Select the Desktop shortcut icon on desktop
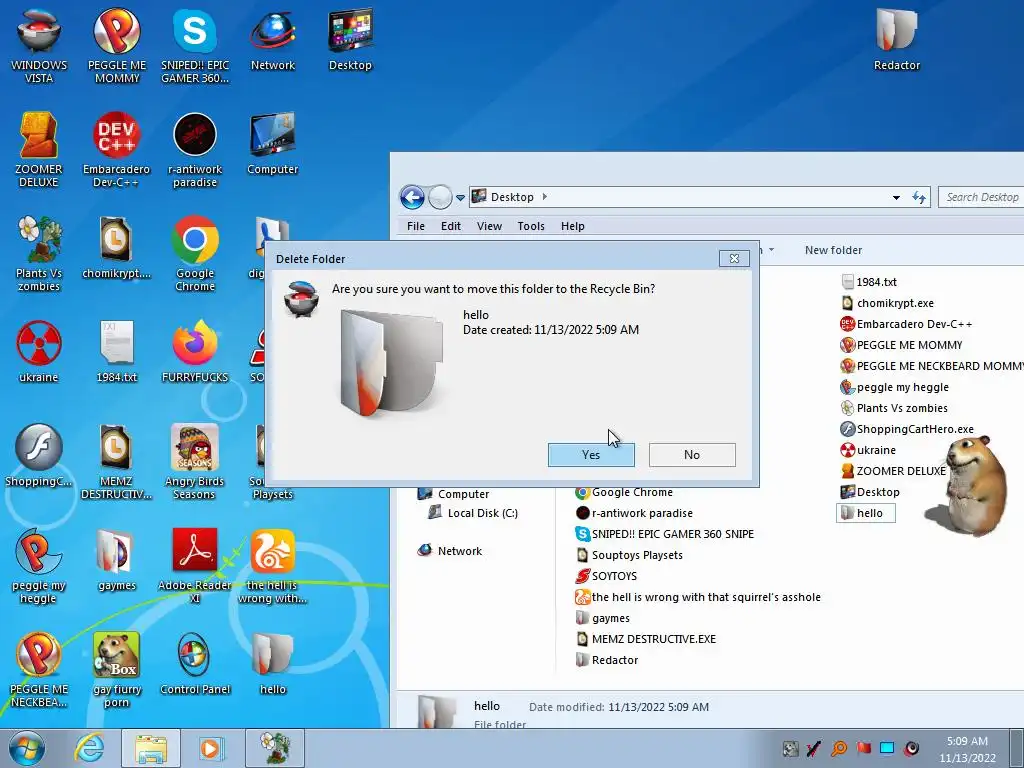The height and width of the screenshot is (768, 1024). click(350, 40)
